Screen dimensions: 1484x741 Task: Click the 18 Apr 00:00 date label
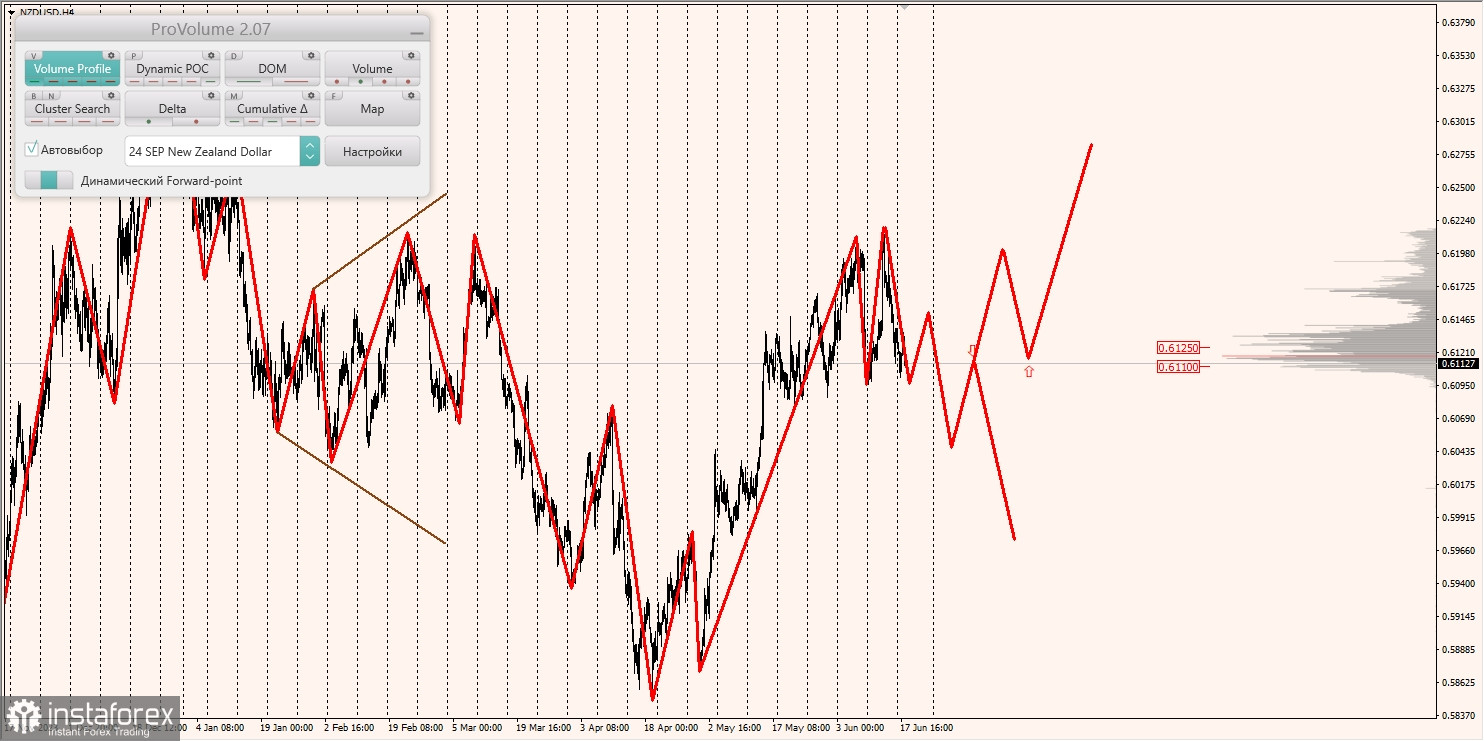tap(670, 728)
